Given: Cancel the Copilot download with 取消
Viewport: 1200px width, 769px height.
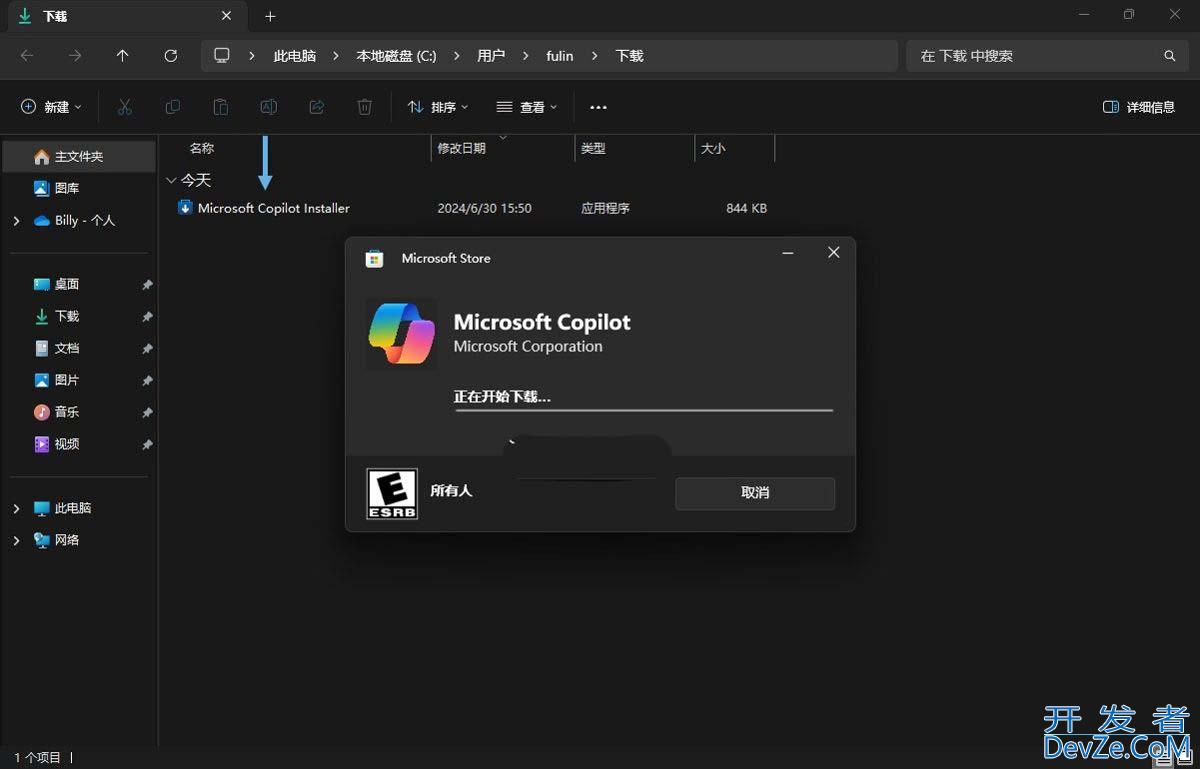Looking at the screenshot, I should click(755, 493).
